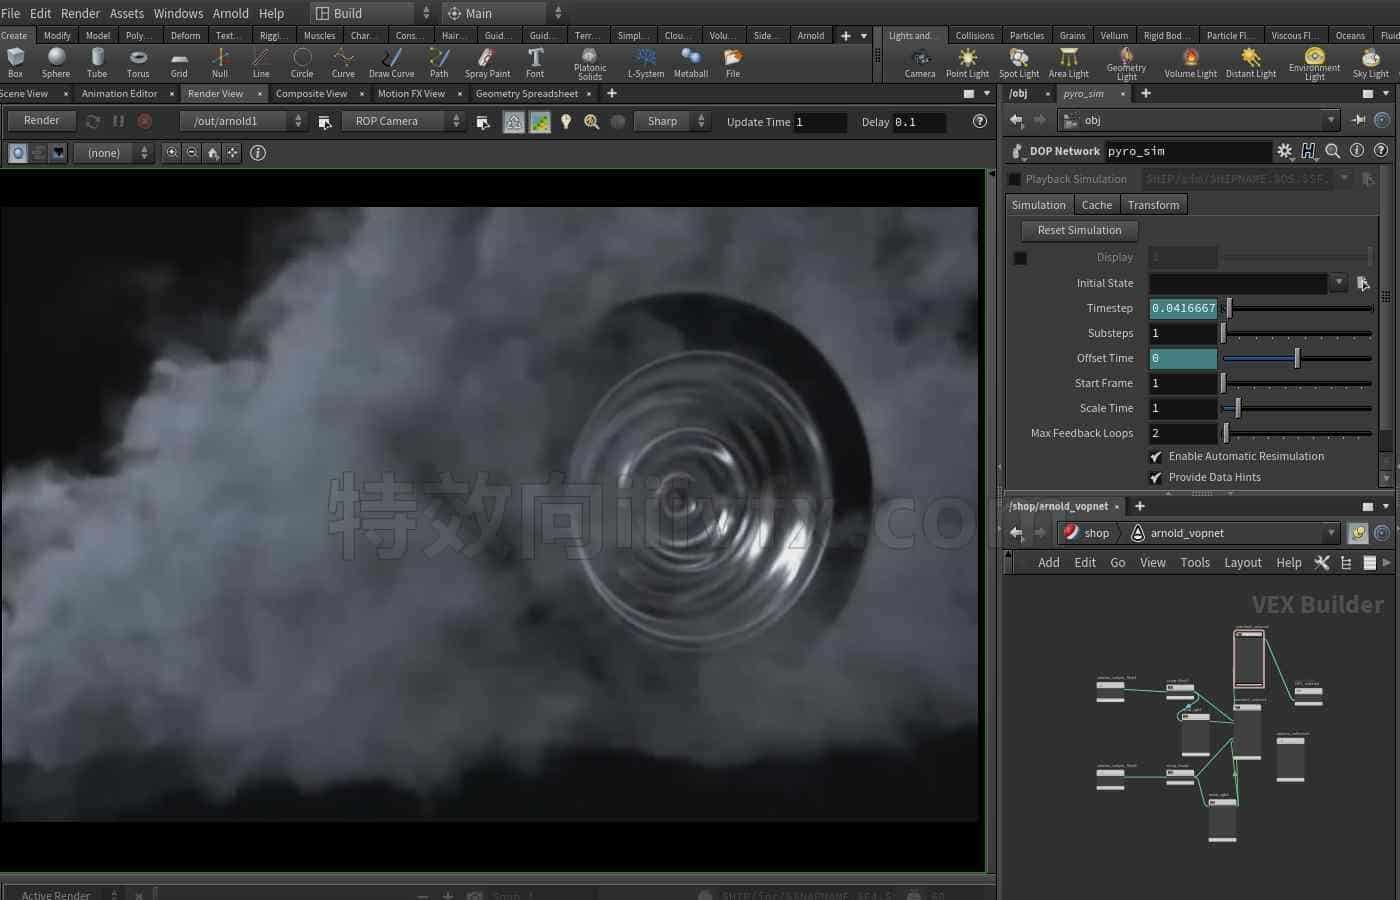
Task: Click the Render button
Action: (x=41, y=120)
